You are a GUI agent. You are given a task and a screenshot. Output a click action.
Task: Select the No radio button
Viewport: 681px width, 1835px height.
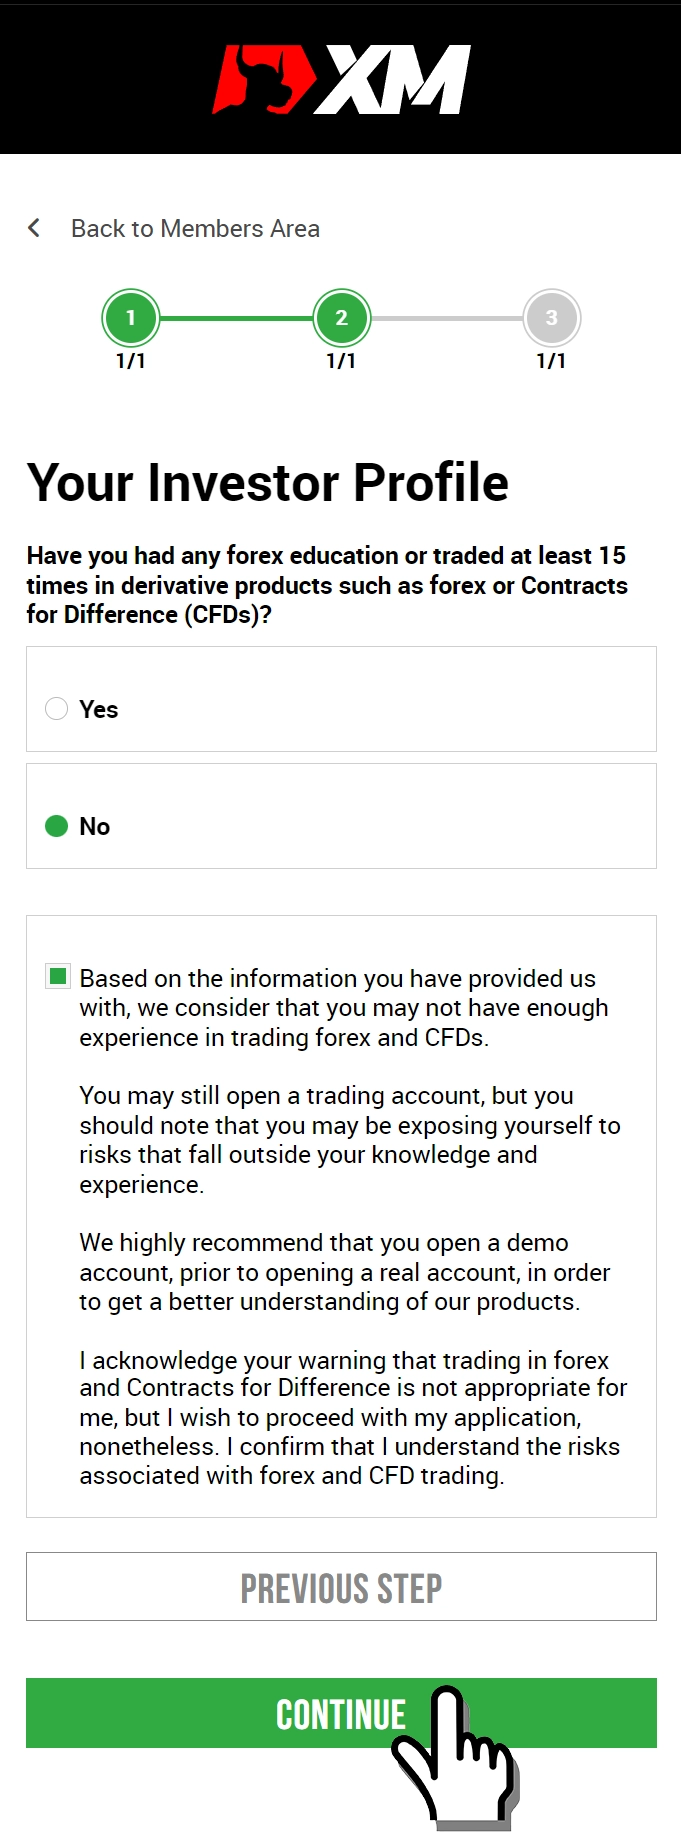click(x=57, y=826)
